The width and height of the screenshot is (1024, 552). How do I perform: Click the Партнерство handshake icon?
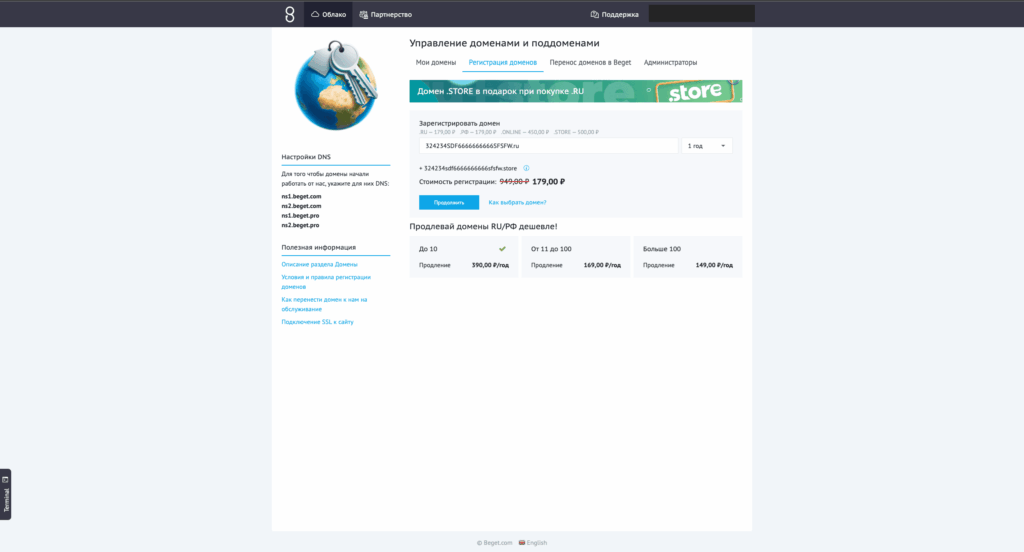pos(363,14)
